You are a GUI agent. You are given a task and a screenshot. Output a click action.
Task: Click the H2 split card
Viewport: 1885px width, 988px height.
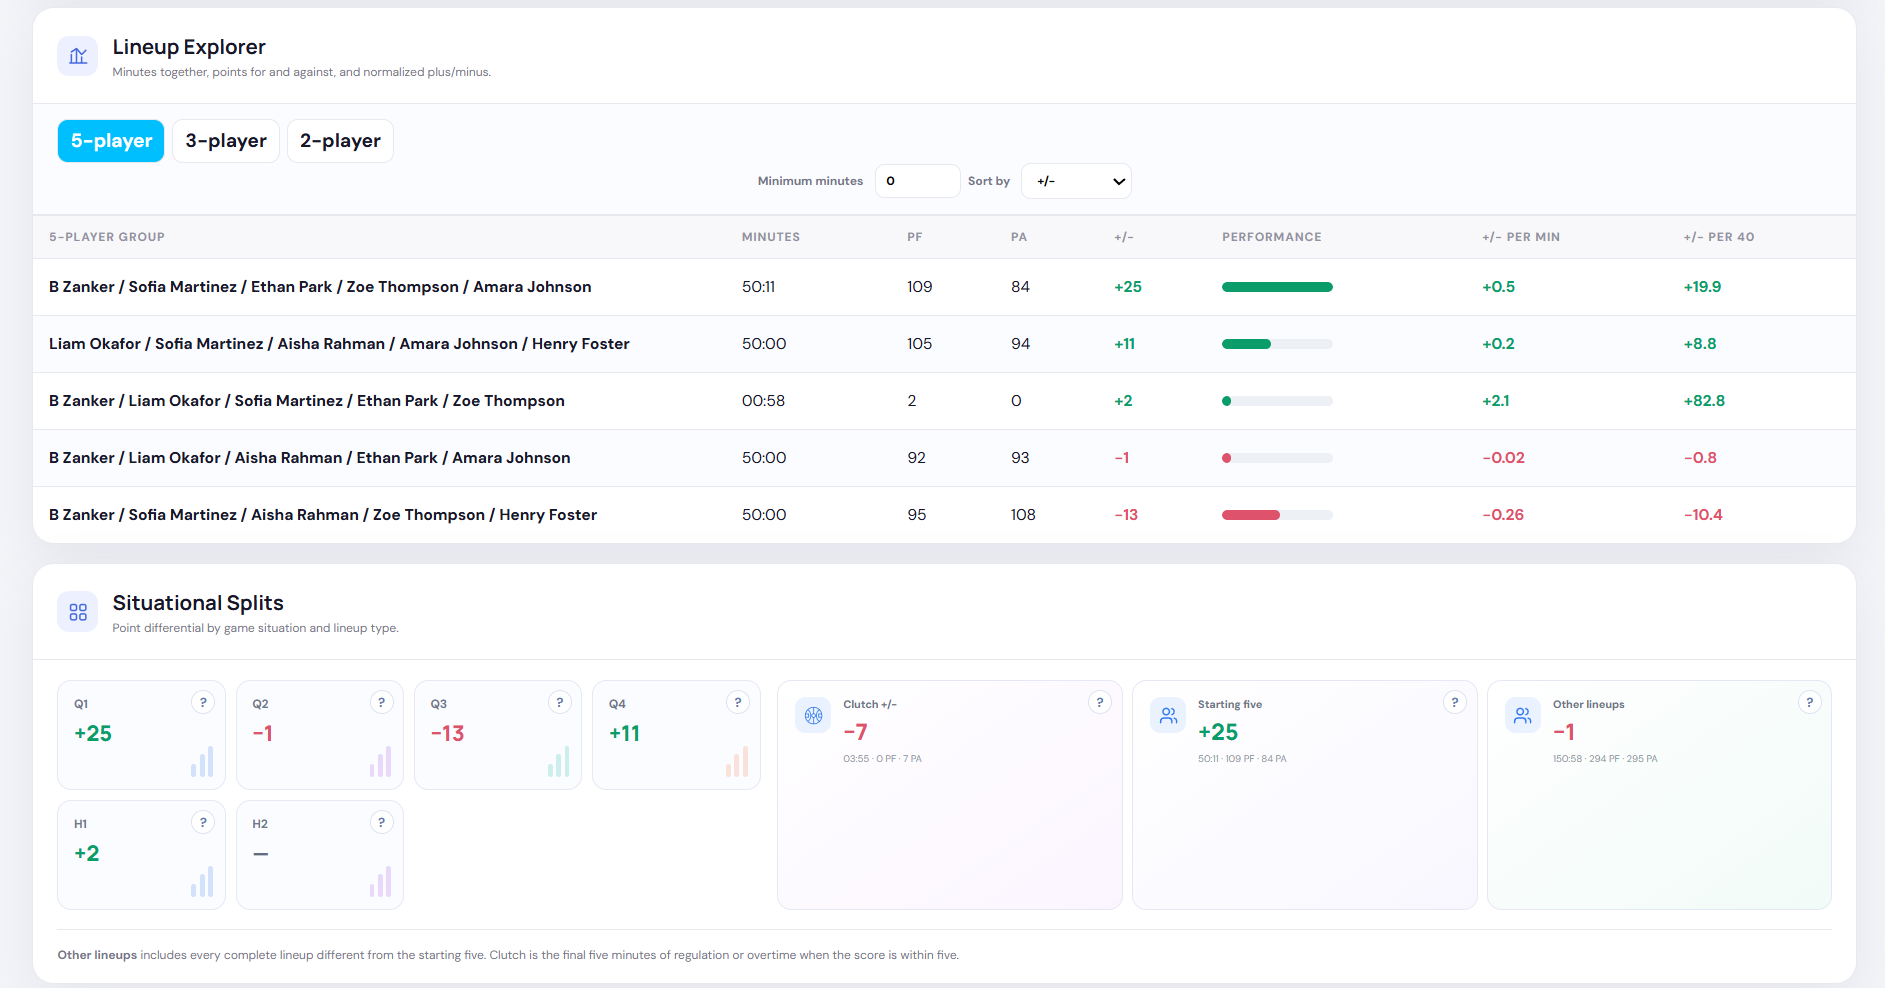(x=320, y=855)
